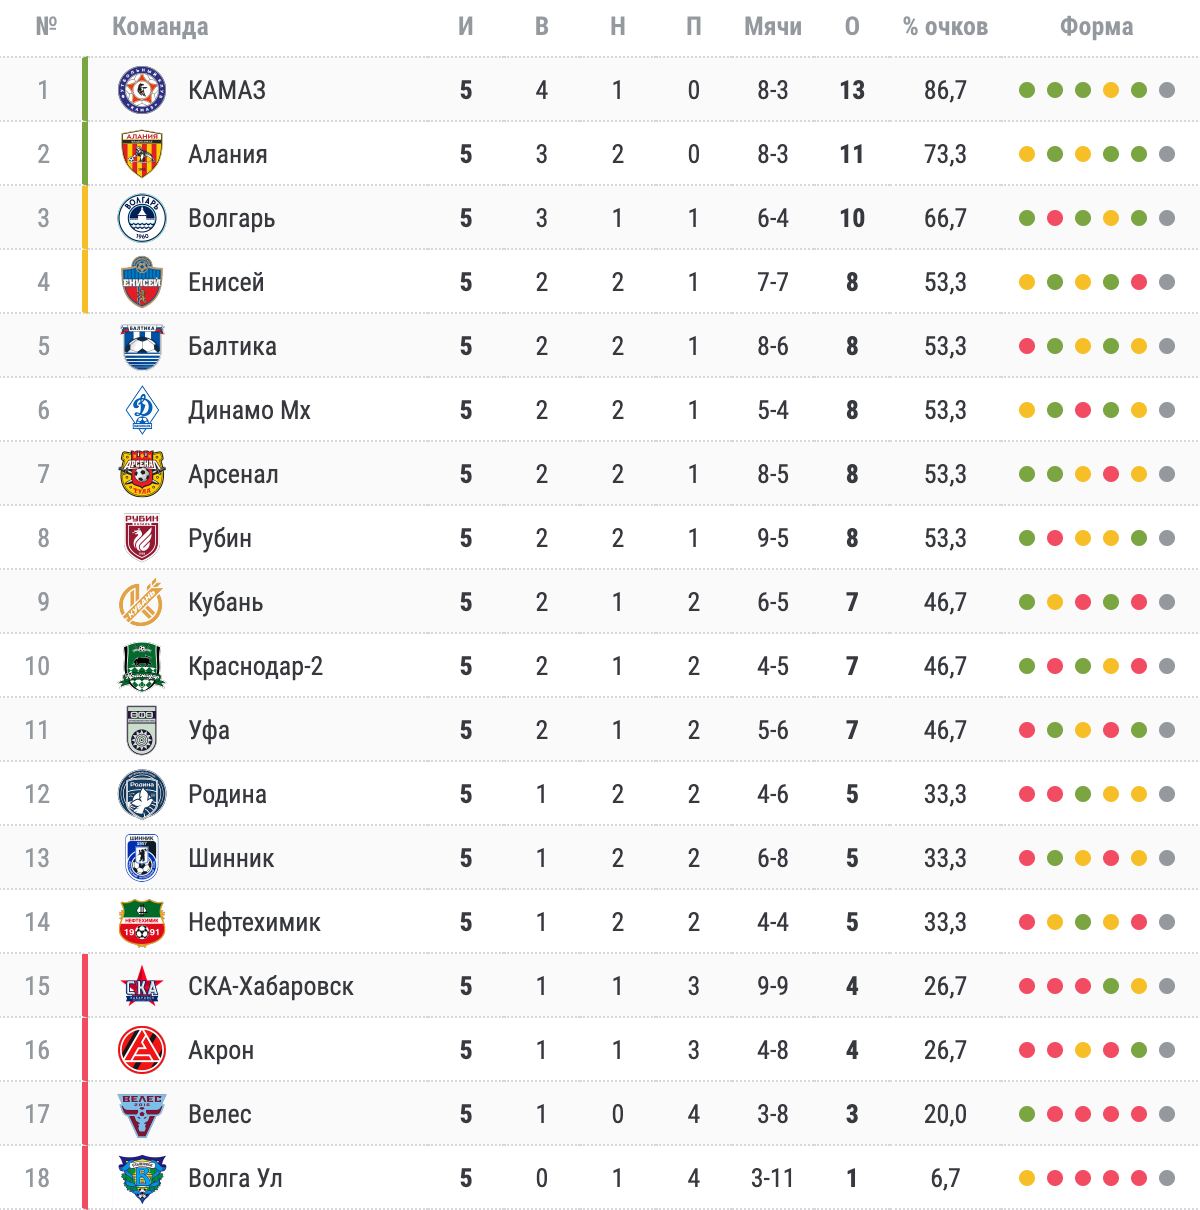1200x1210 pixels.
Task: Sort standings by % очков header
Action: 945,27
